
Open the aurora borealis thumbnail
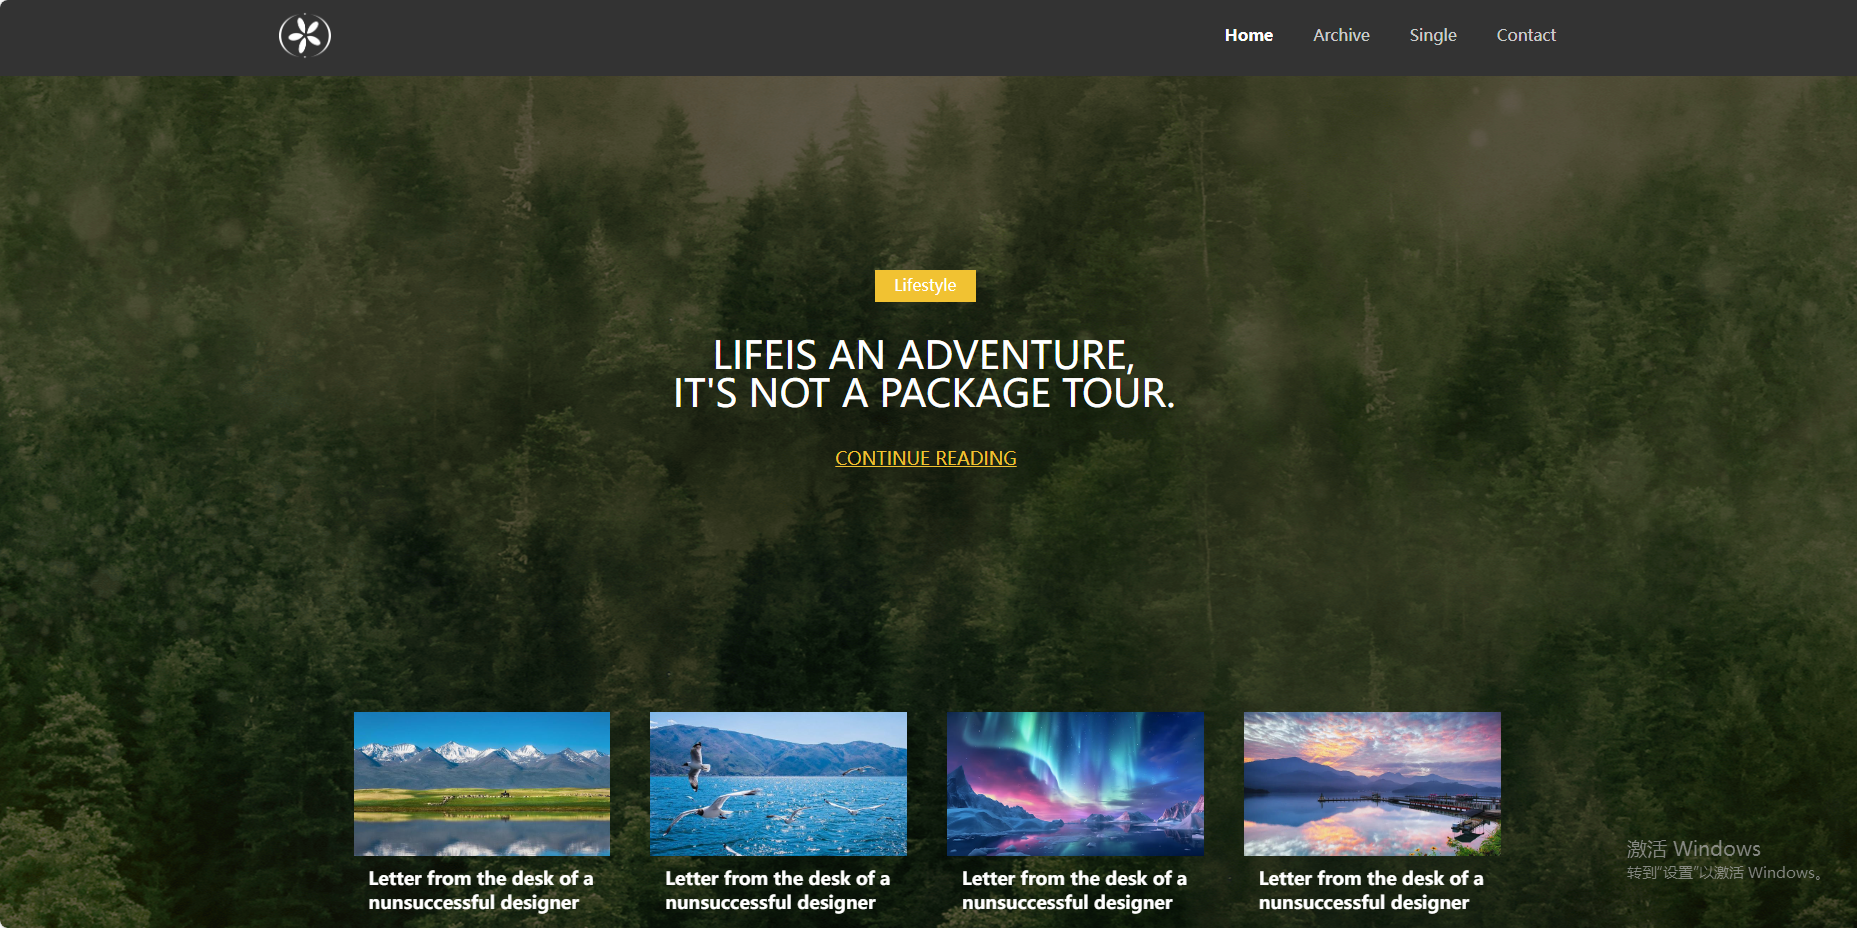(x=1075, y=784)
